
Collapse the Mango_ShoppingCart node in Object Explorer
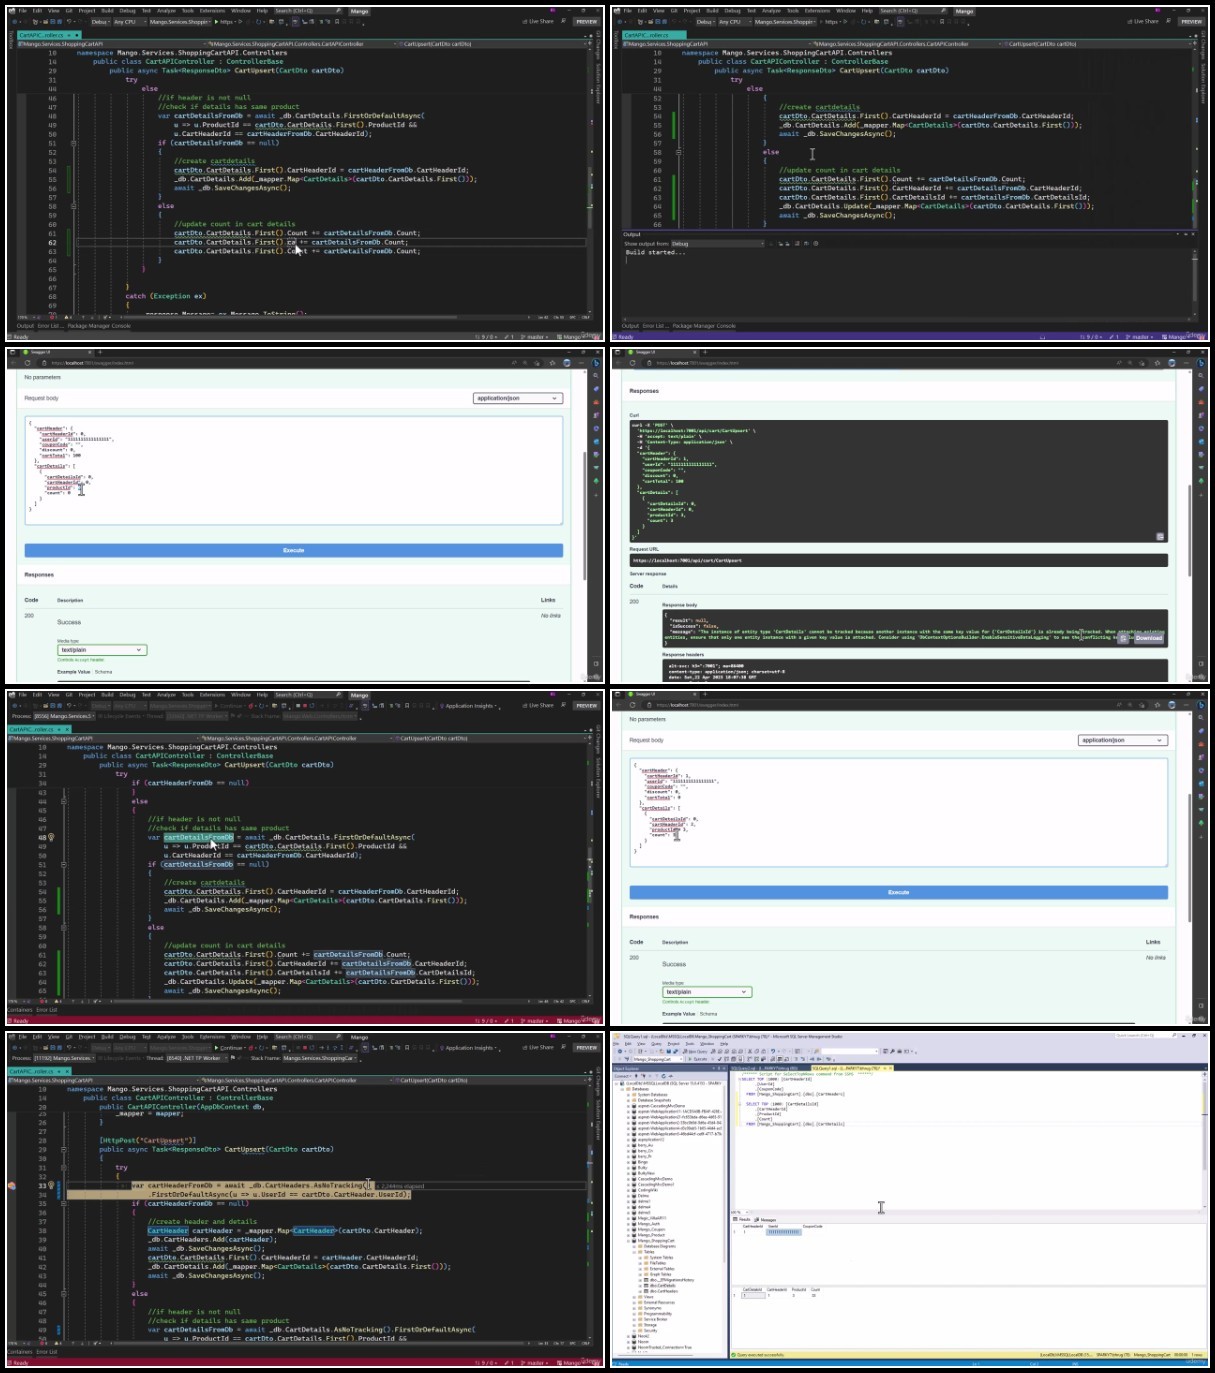pos(628,1241)
